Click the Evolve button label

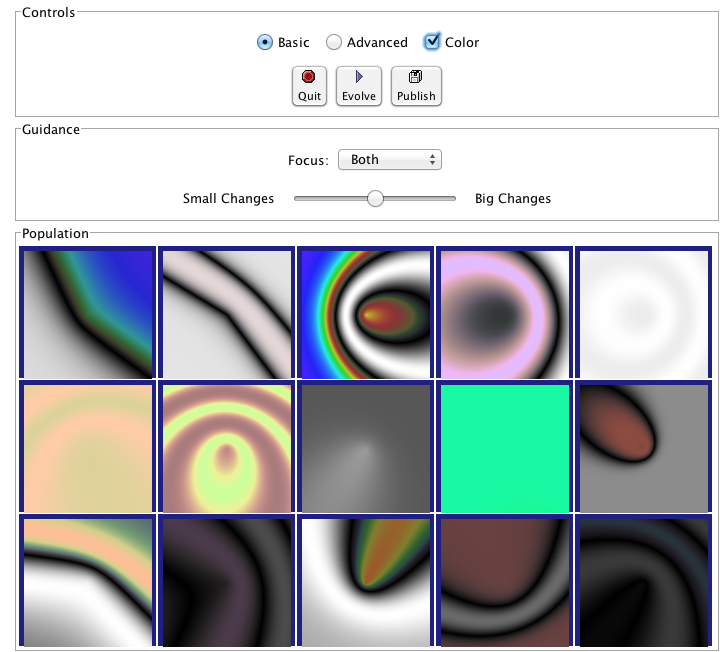pos(359,96)
